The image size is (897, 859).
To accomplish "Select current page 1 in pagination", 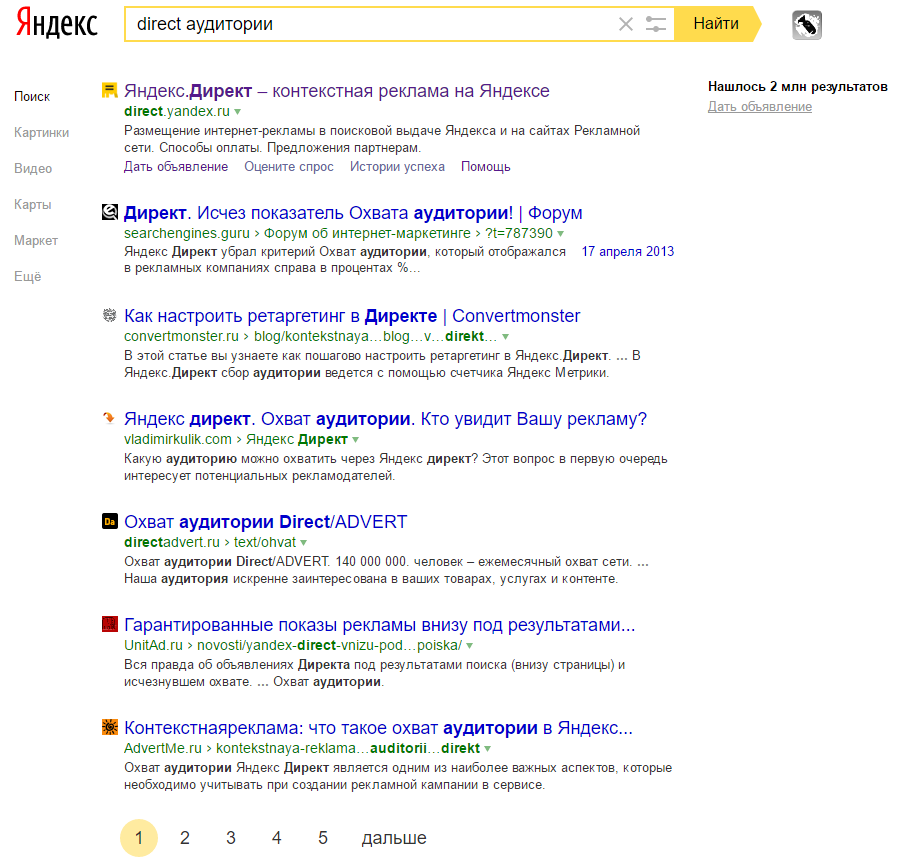I will (139, 838).
